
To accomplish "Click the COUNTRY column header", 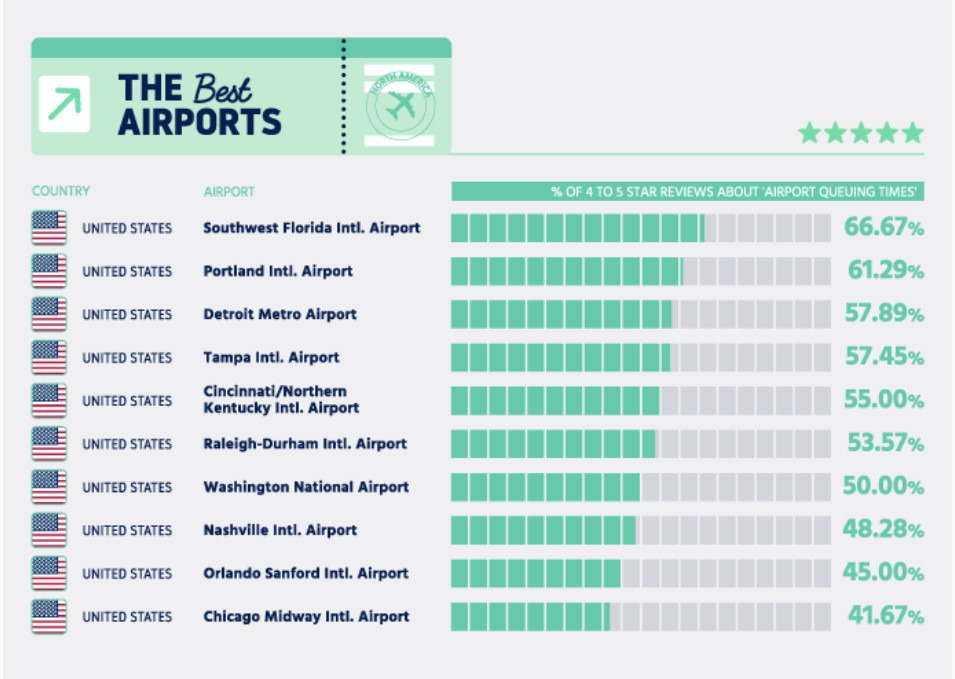I will 60,191.
